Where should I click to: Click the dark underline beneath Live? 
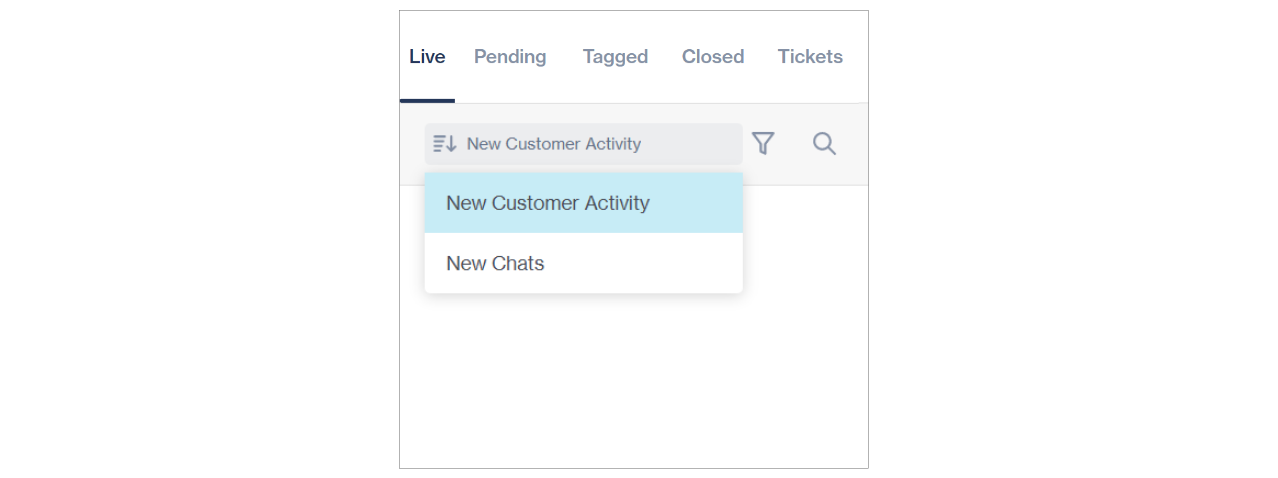point(427,100)
